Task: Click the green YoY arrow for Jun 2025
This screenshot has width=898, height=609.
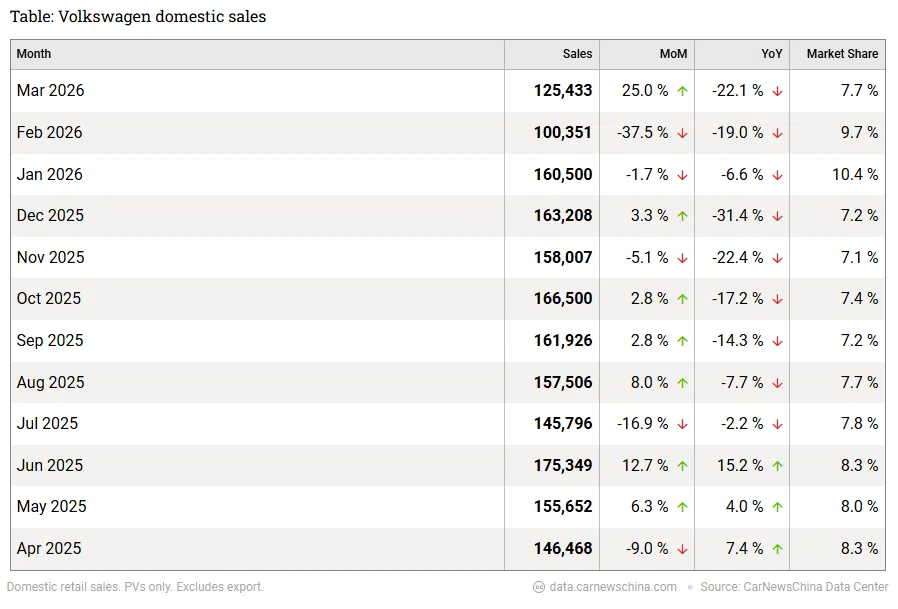Action: tap(777, 466)
